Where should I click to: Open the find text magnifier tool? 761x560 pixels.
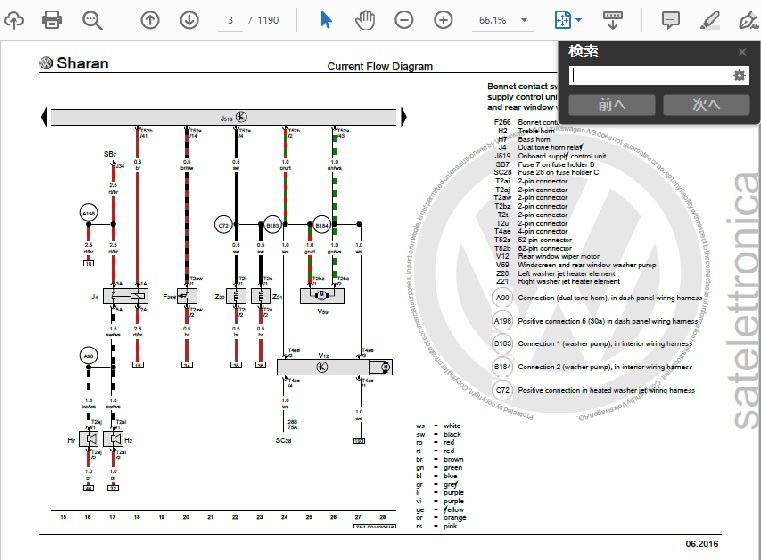coord(92,20)
